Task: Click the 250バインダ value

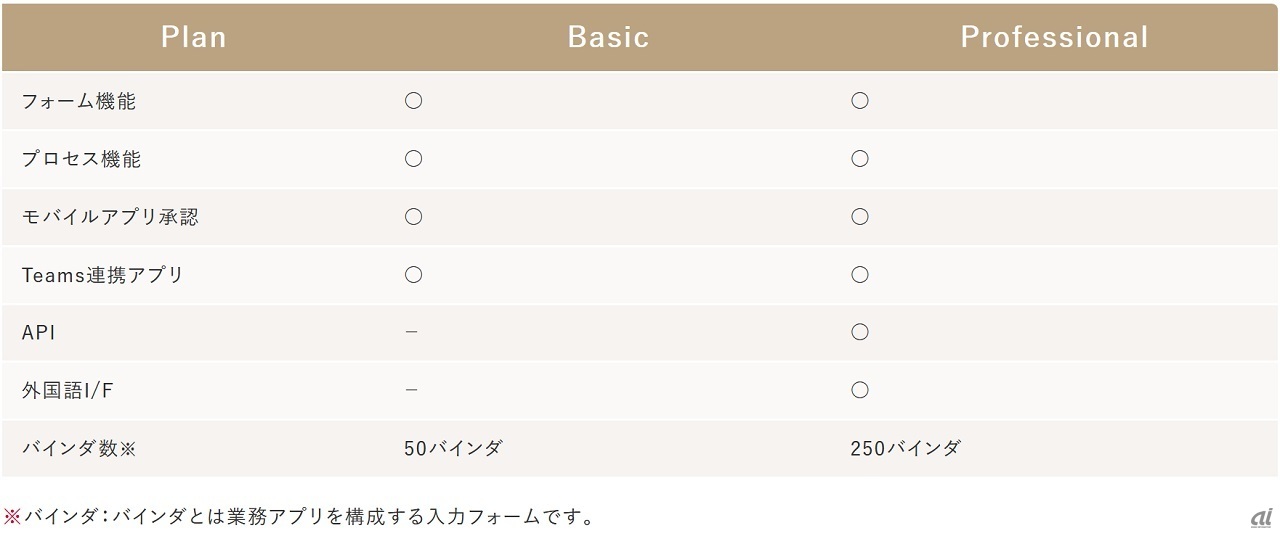Action: point(905,448)
